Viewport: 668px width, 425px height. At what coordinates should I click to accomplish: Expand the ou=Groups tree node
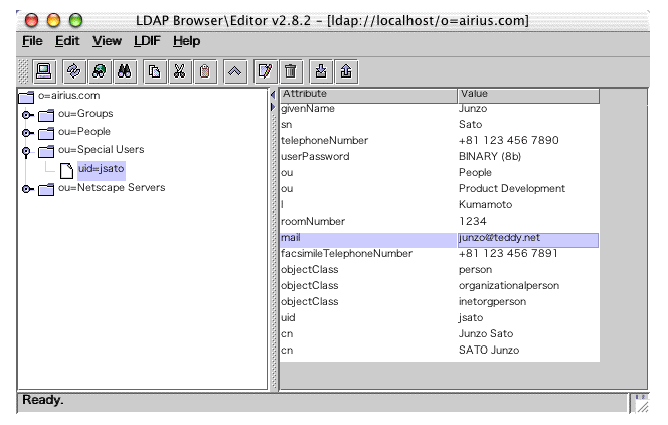(27, 115)
